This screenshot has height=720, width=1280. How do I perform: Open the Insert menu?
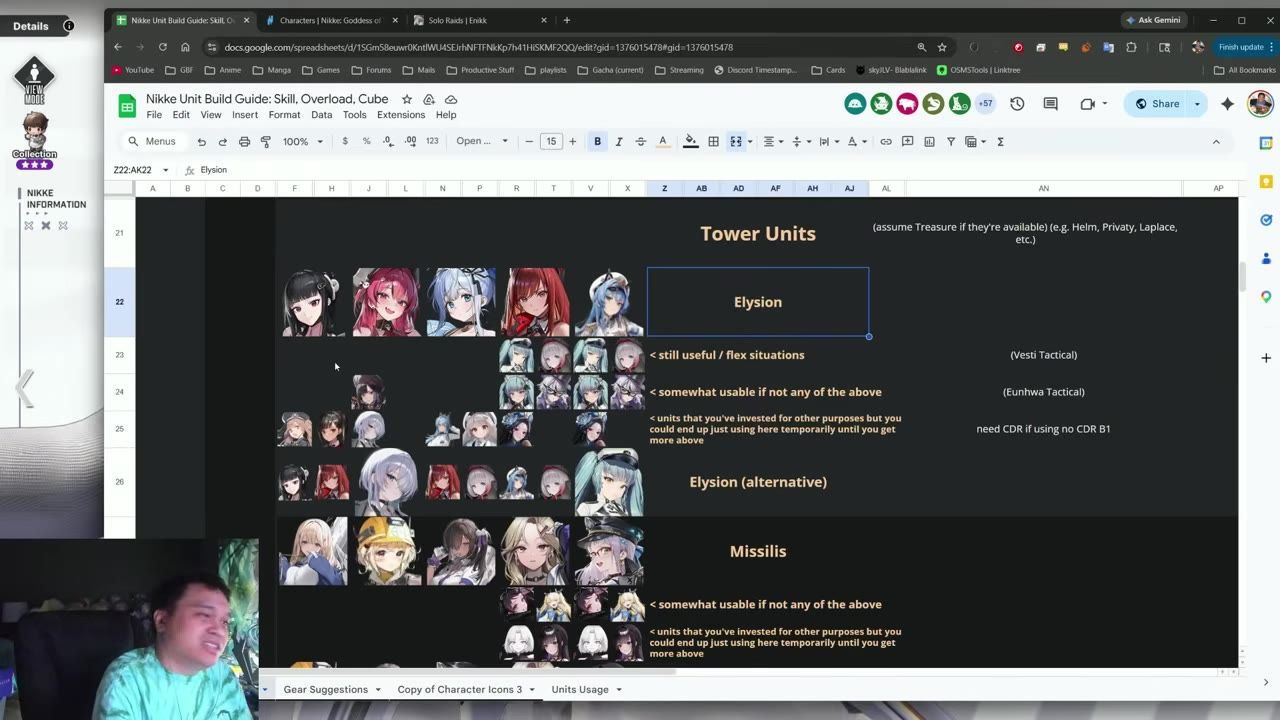[245, 115]
